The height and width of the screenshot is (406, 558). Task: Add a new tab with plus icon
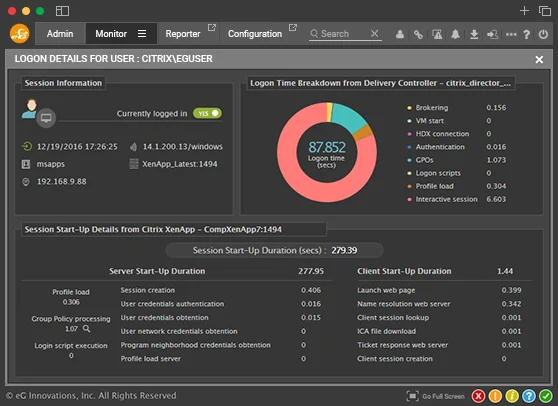524,11
